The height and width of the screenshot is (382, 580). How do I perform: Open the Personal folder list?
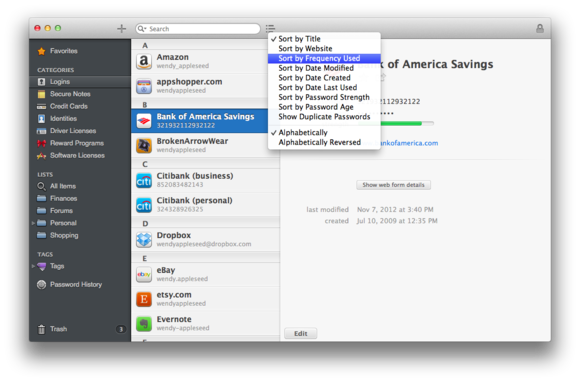[x=63, y=223]
